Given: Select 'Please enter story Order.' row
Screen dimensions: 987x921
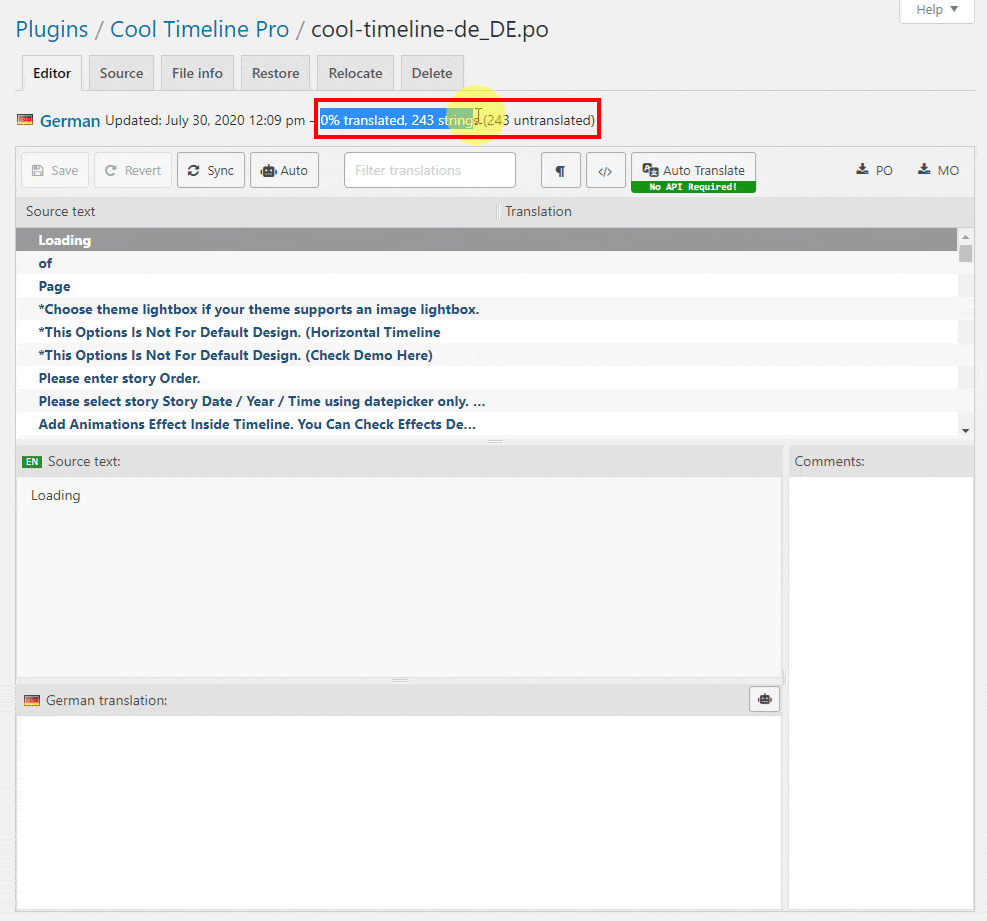Looking at the screenshot, I should coord(486,378).
